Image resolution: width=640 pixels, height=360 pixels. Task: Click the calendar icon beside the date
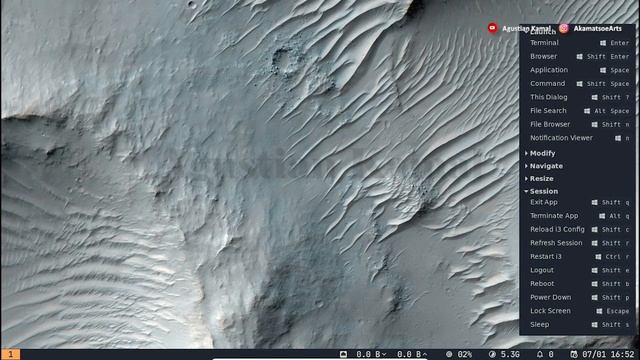click(574, 354)
